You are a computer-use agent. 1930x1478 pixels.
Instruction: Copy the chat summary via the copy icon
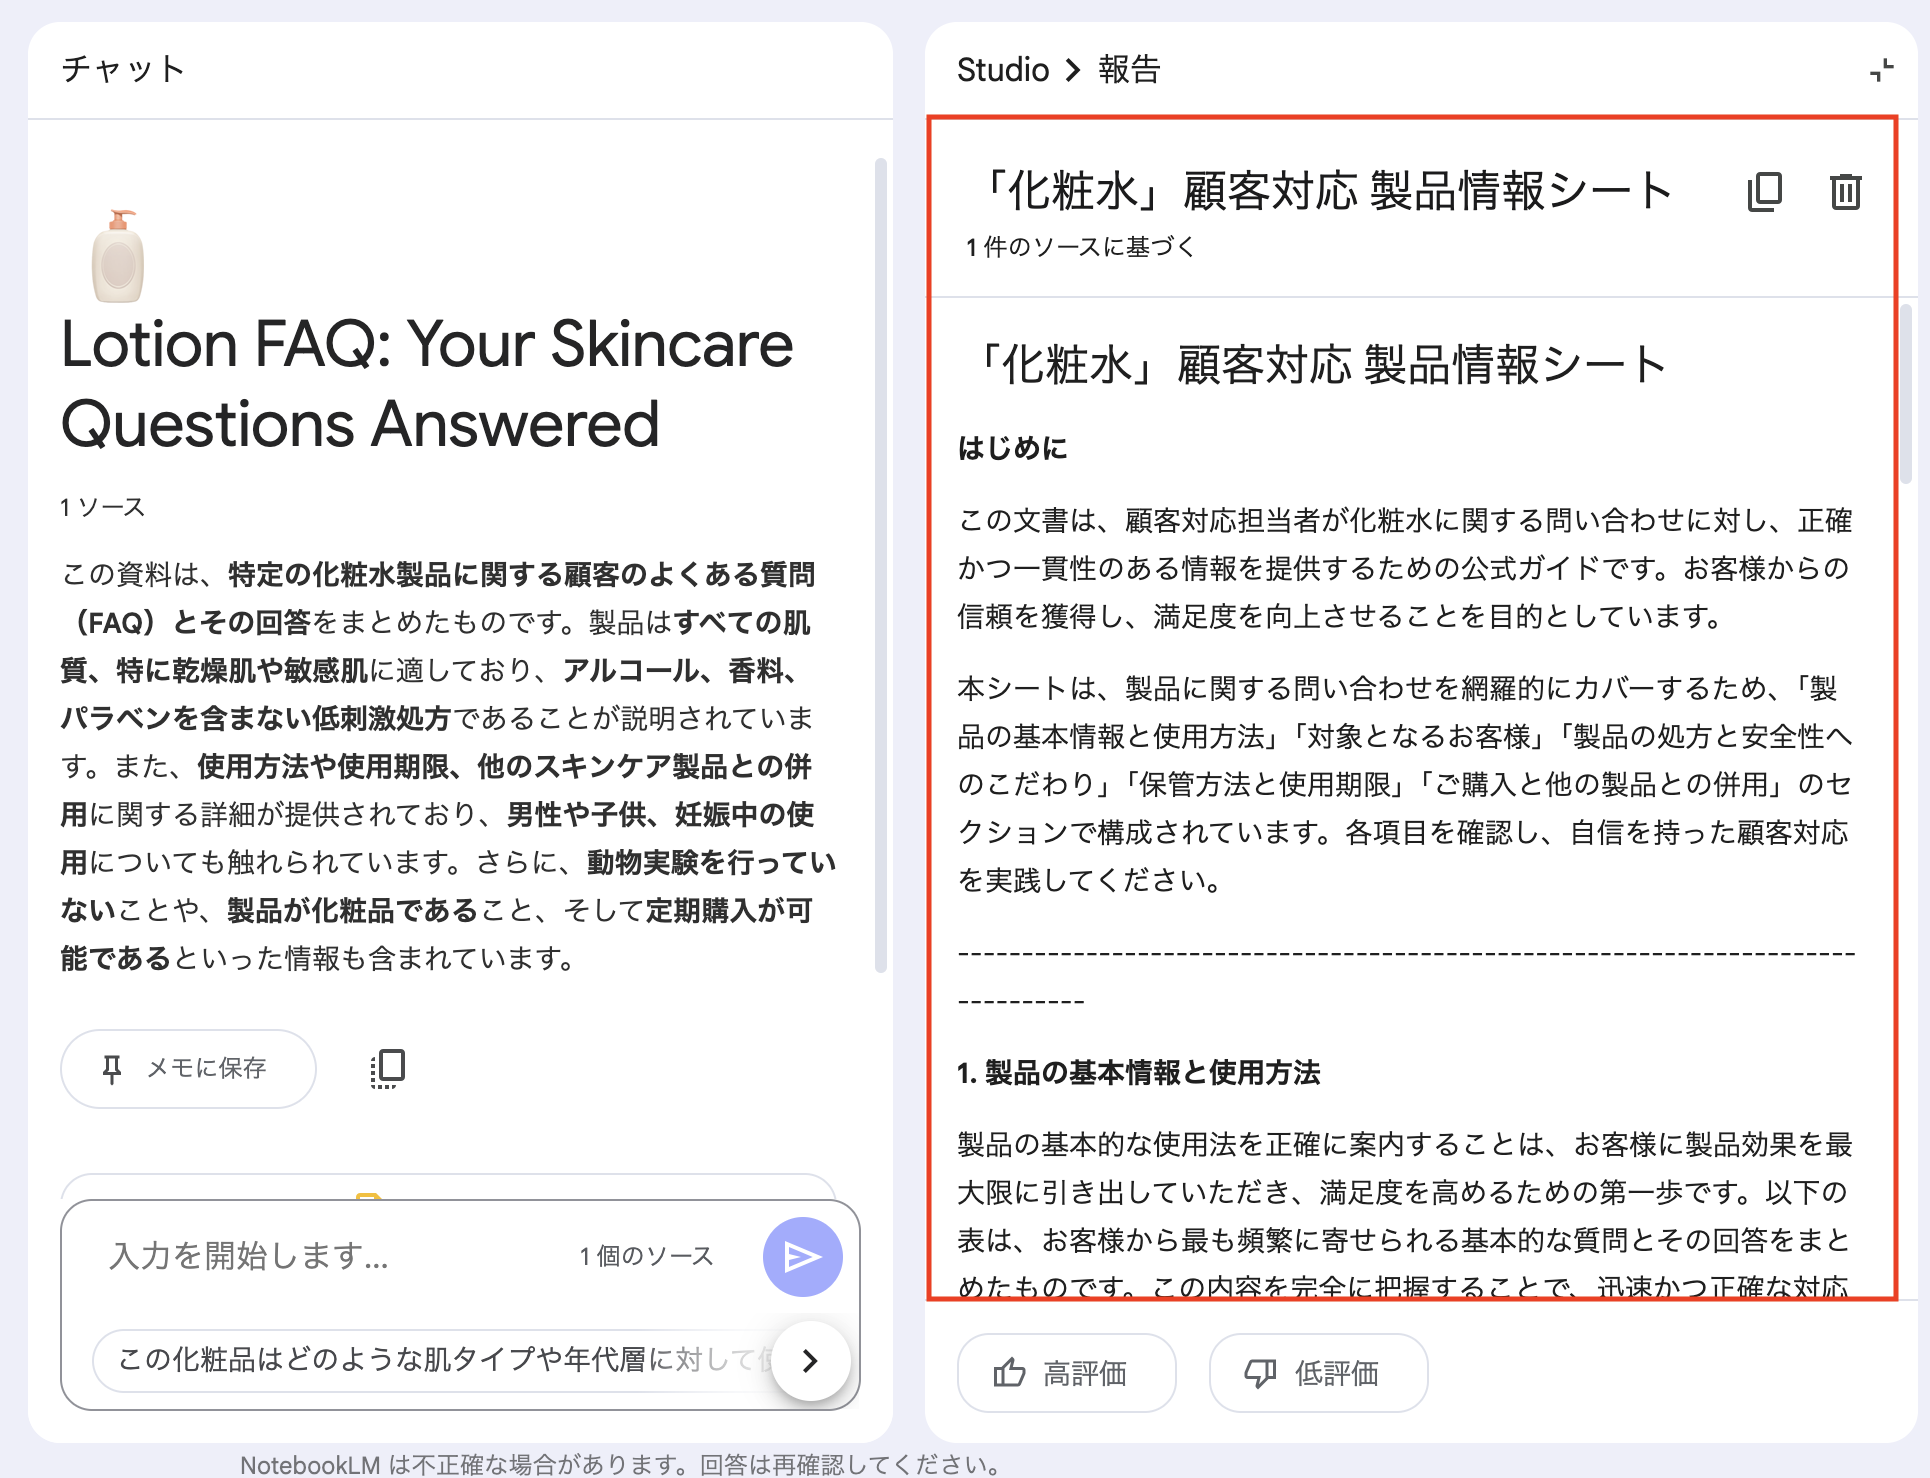pos(387,1068)
